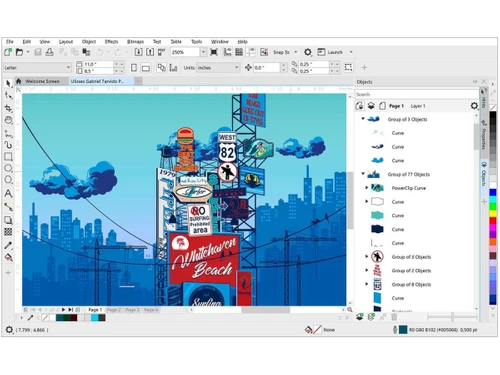Expand the PowerClip Curve item
The width and height of the screenshot is (500, 375).
pyautogui.click(x=366, y=188)
